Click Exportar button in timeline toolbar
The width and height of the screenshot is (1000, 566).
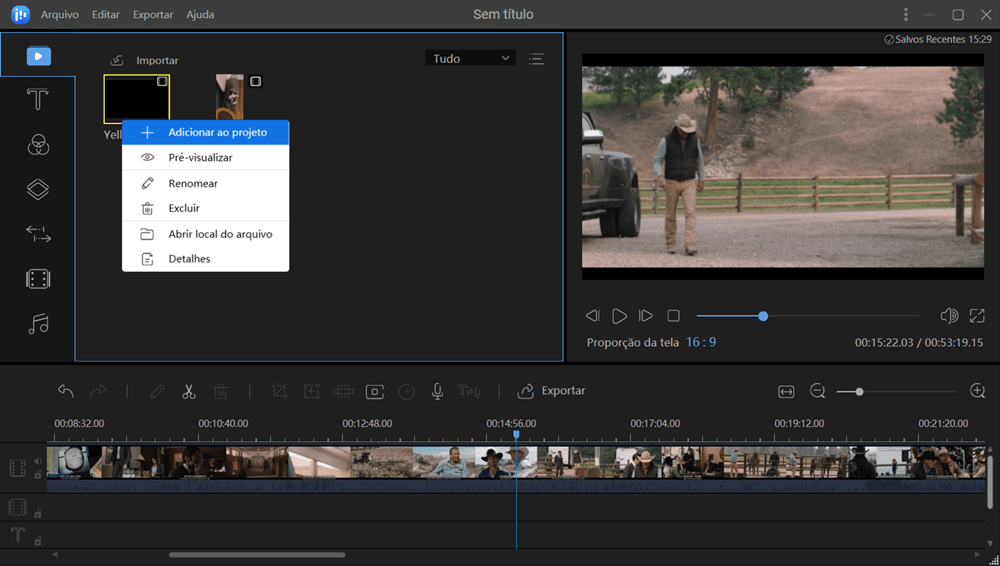click(x=551, y=391)
